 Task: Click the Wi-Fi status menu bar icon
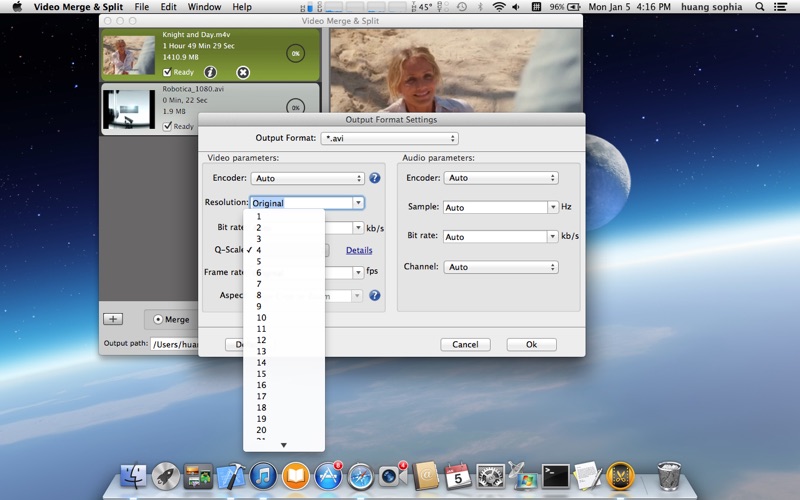pos(498,7)
